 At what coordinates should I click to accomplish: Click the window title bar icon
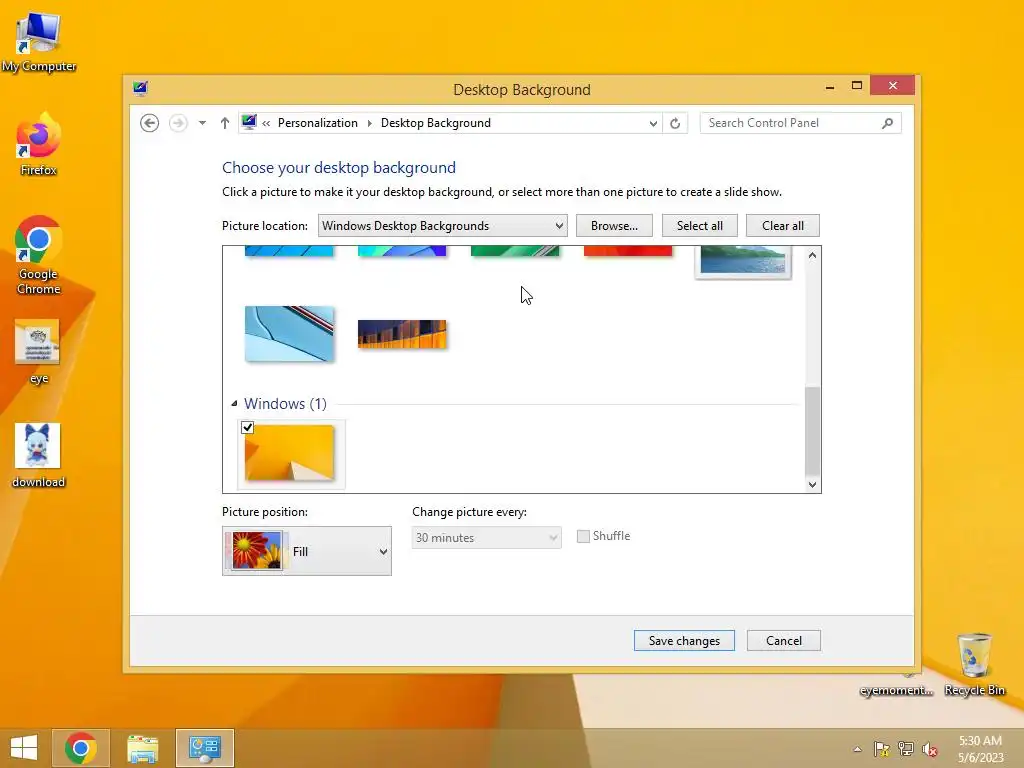pyautogui.click(x=140, y=88)
